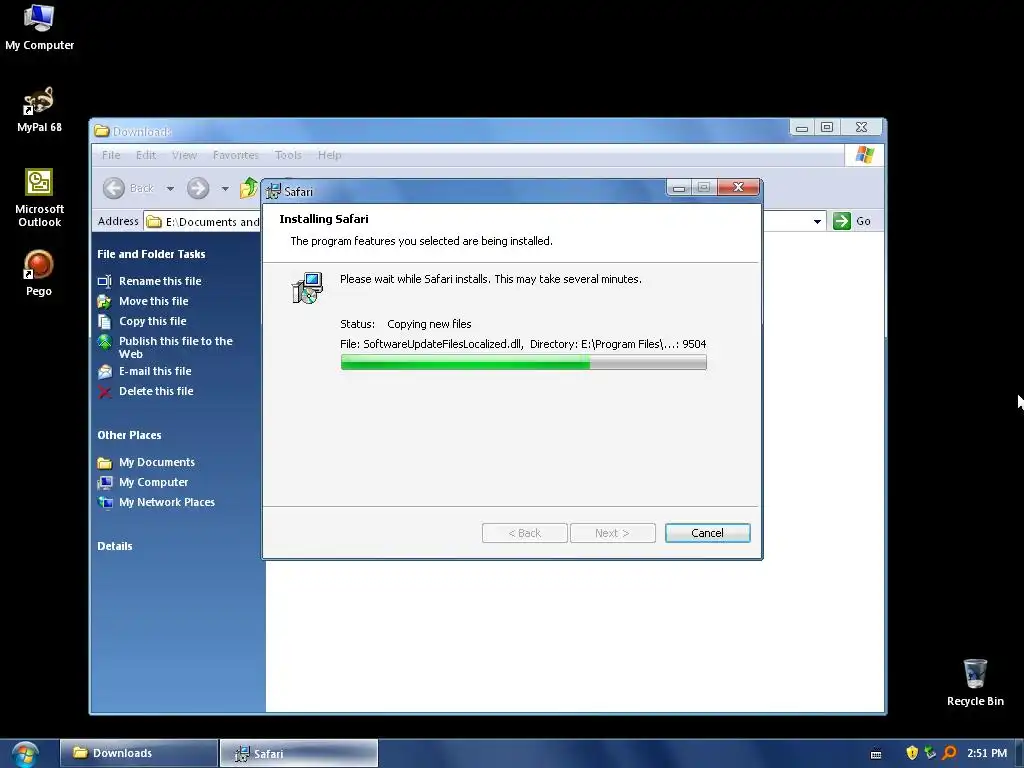Expand the Address bar dropdown
This screenshot has height=768, width=1024.
[817, 221]
